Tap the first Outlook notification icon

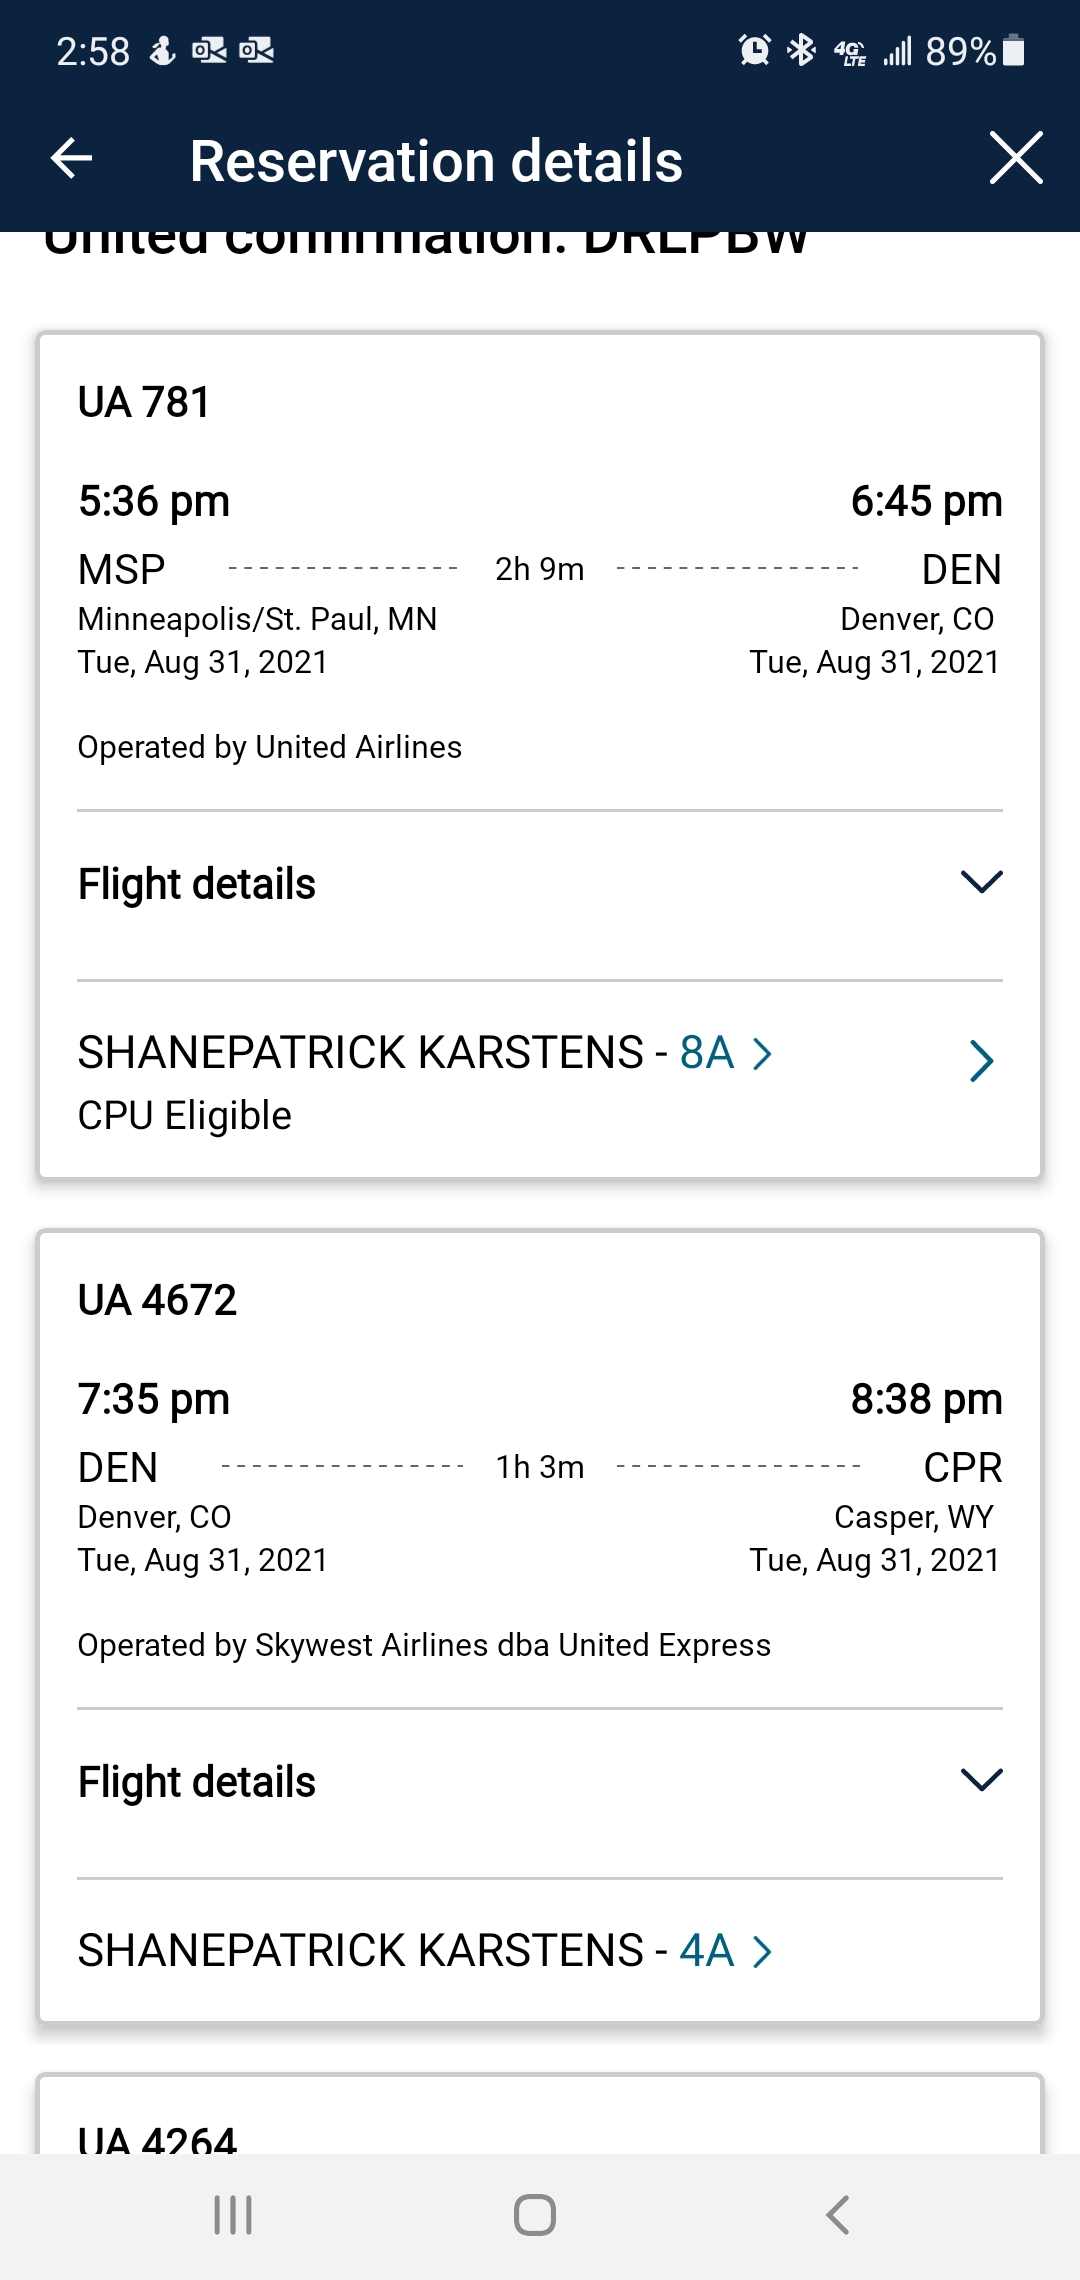[x=209, y=50]
